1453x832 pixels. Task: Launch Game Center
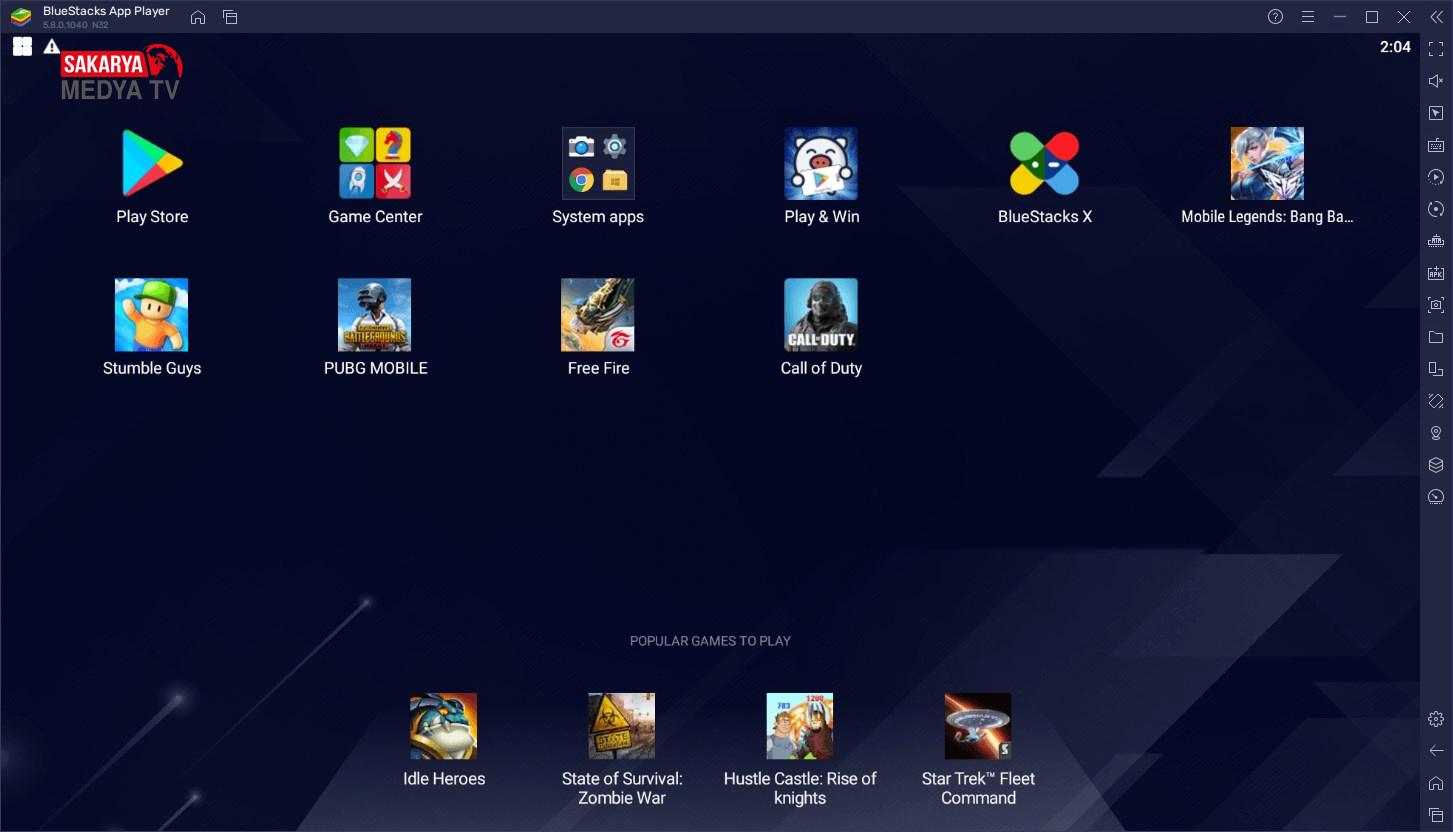click(x=375, y=164)
